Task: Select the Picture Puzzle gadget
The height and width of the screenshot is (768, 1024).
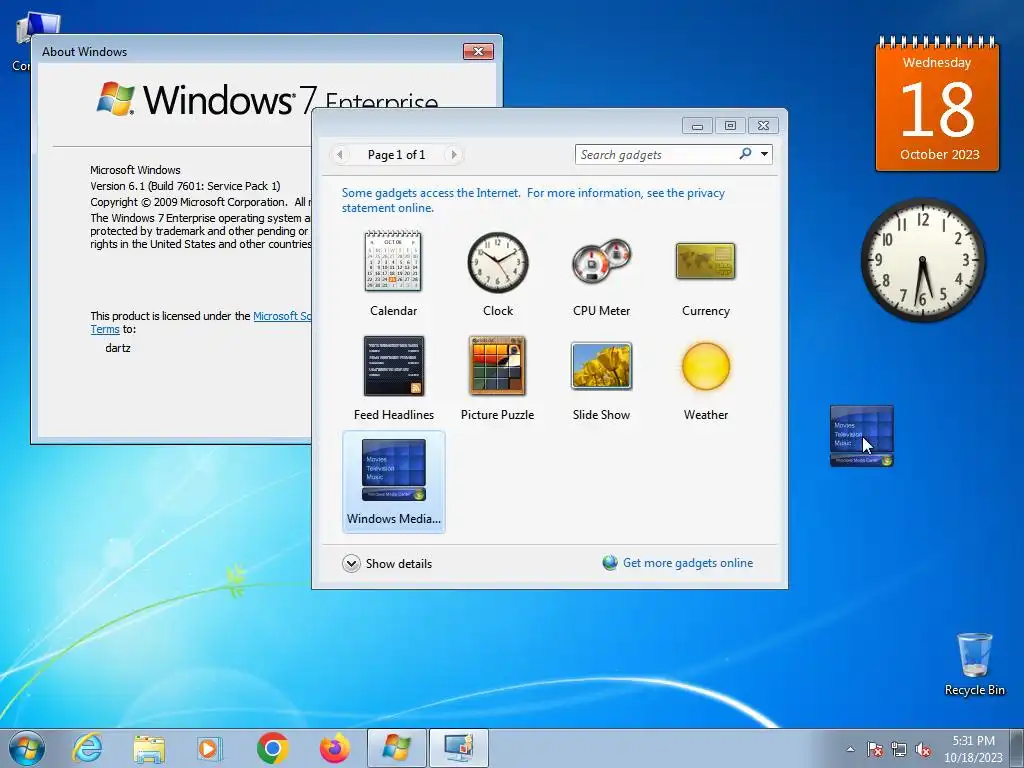Action: 498,366
